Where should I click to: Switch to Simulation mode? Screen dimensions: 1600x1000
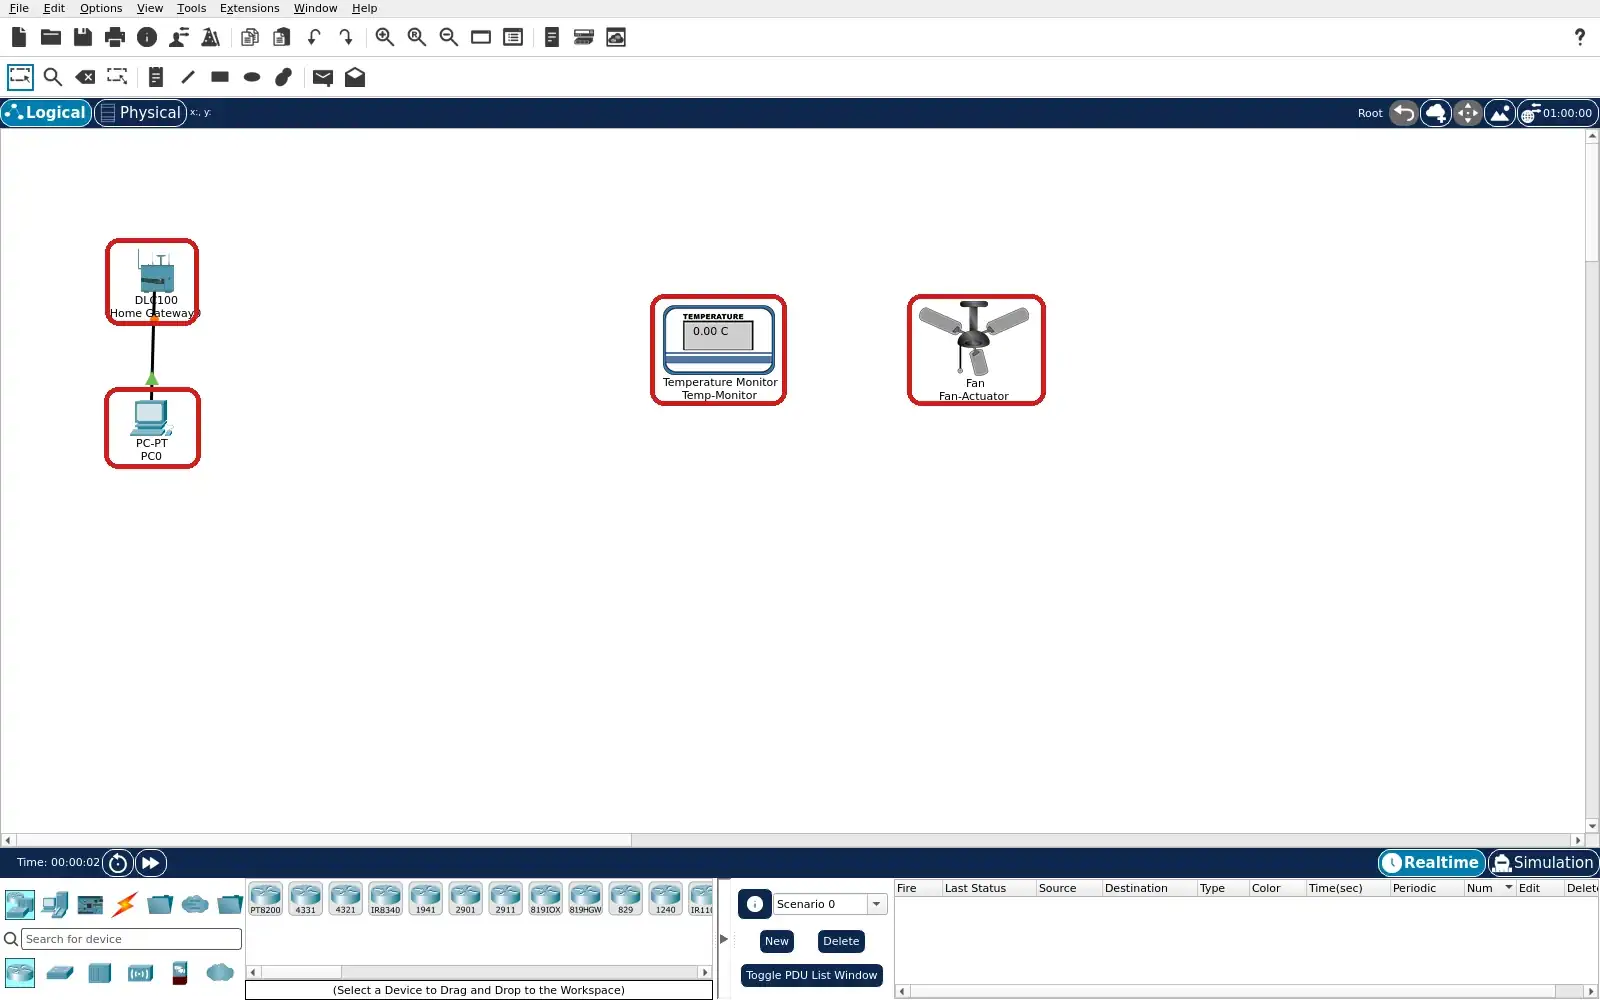[1543, 863]
